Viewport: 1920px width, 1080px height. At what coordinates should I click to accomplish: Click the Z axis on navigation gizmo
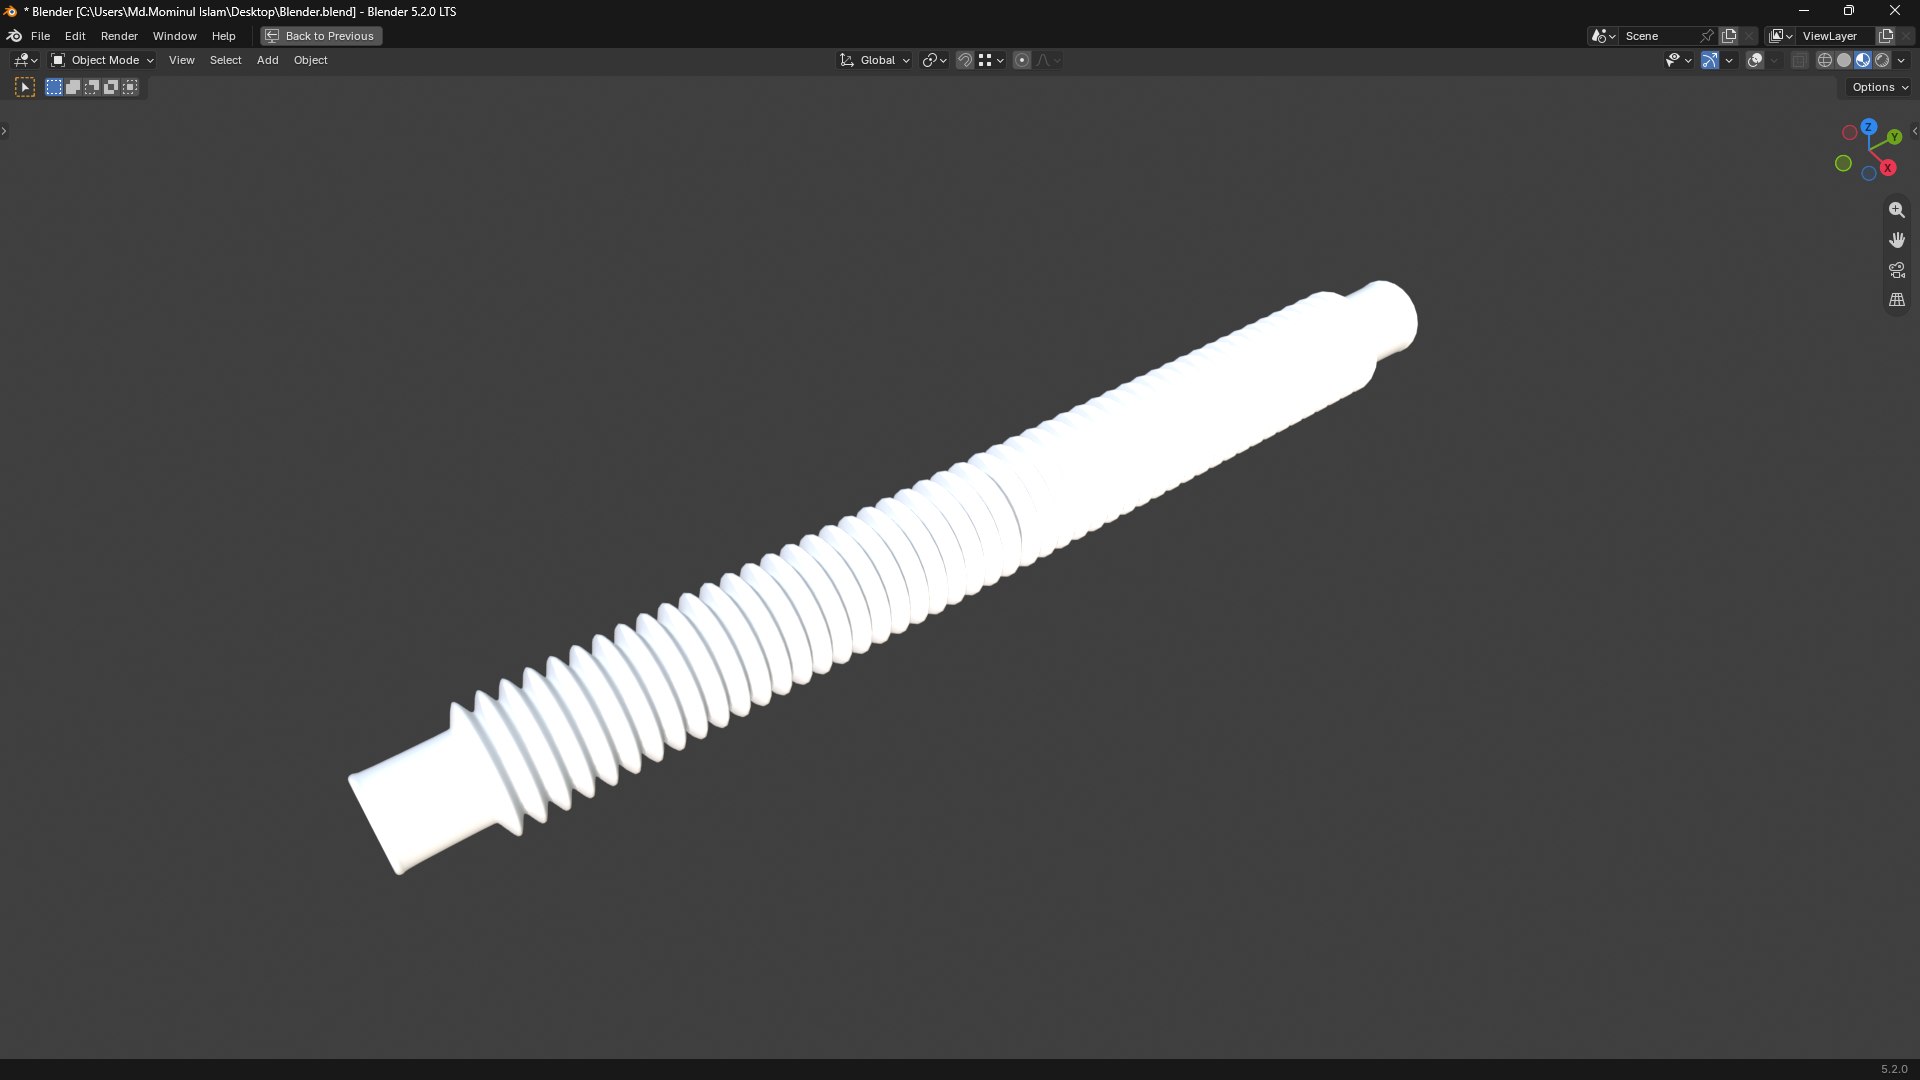click(x=1869, y=128)
